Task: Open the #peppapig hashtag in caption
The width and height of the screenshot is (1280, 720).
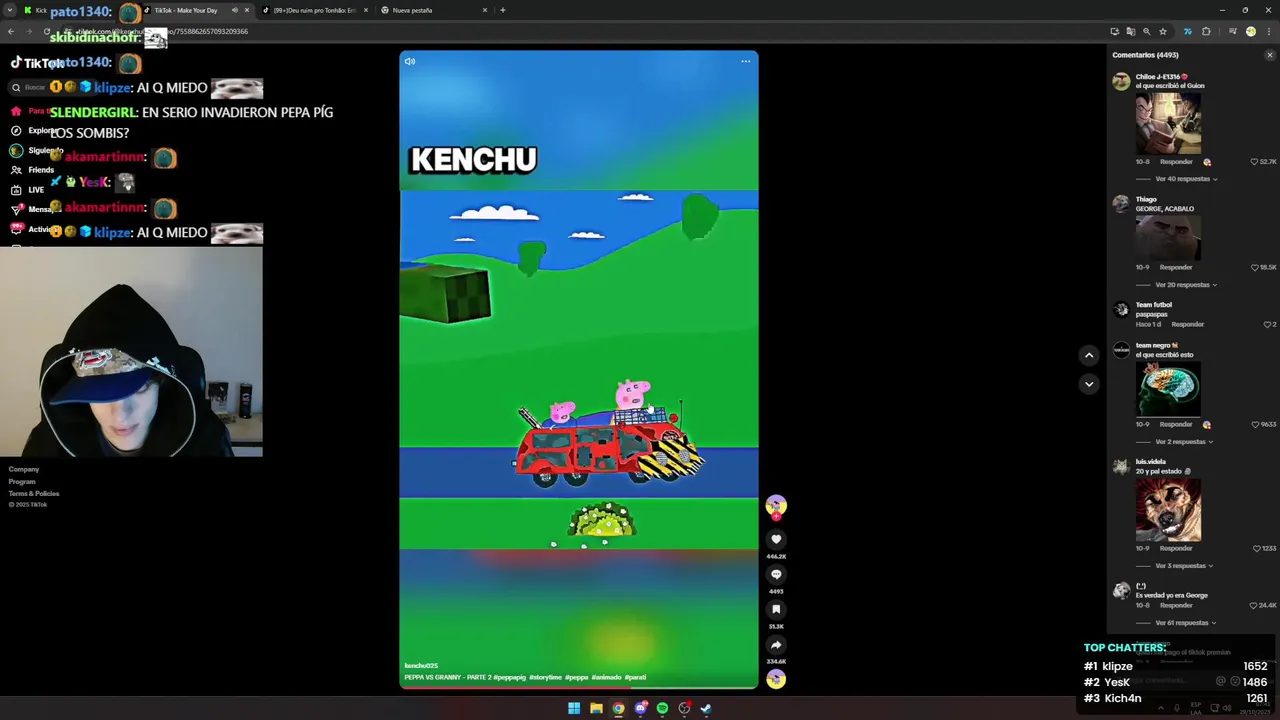Action: [x=510, y=678]
